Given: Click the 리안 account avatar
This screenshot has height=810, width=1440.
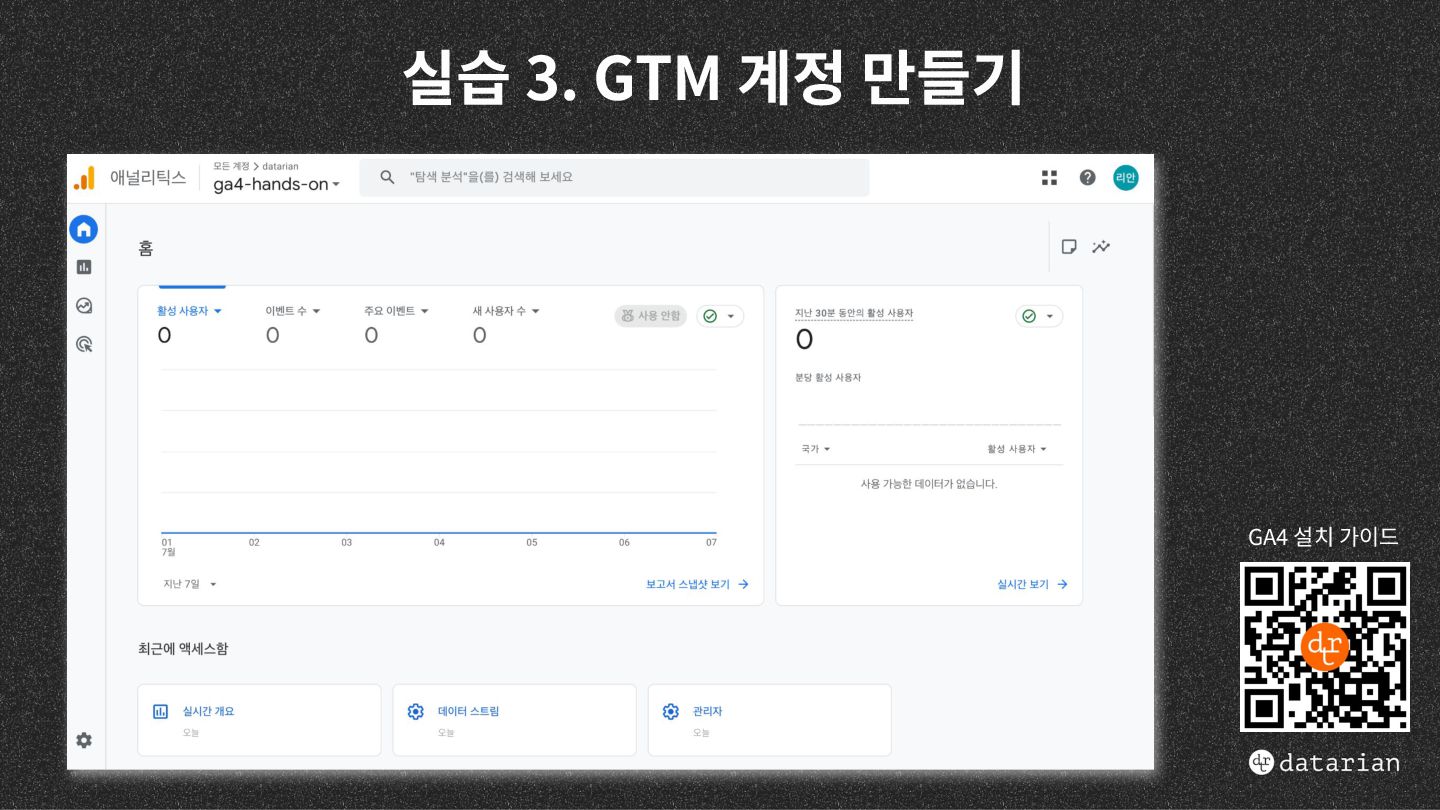Looking at the screenshot, I should pos(1126,178).
